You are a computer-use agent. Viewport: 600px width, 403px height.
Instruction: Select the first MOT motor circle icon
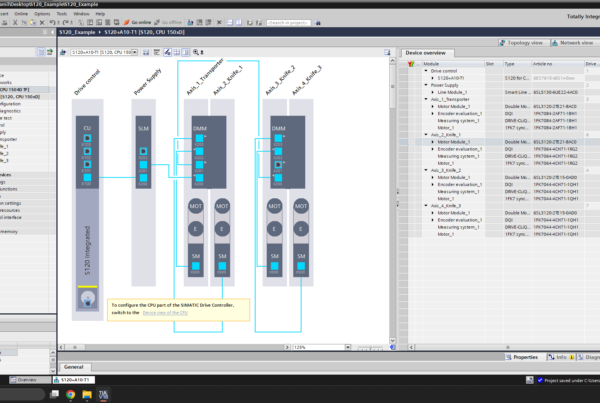click(x=196, y=207)
